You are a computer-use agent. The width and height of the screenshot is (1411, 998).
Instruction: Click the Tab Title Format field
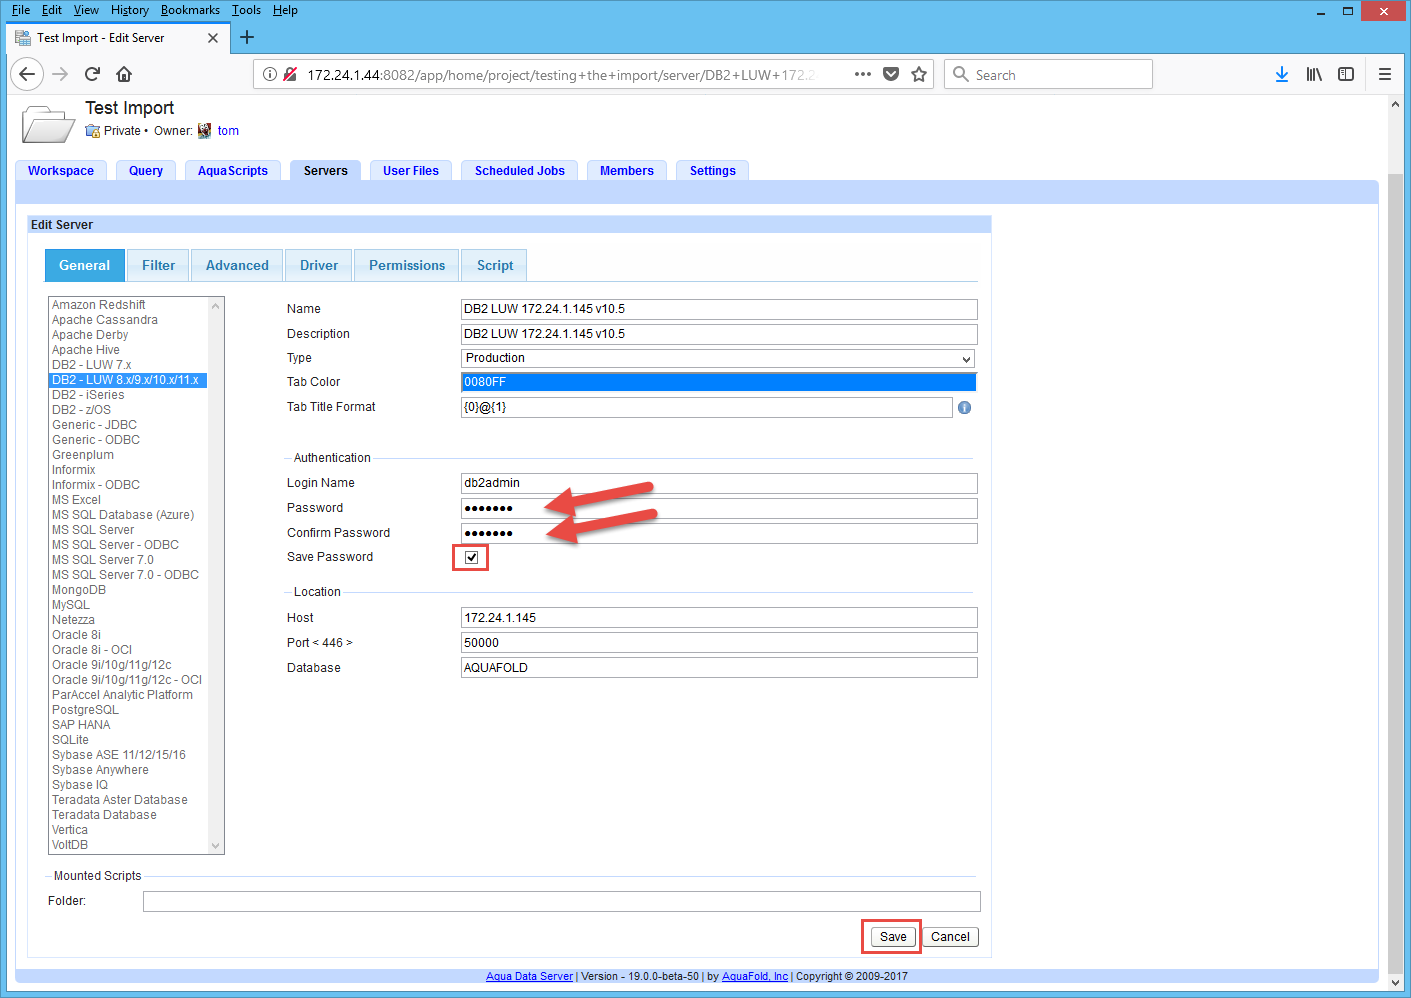pyautogui.click(x=707, y=407)
